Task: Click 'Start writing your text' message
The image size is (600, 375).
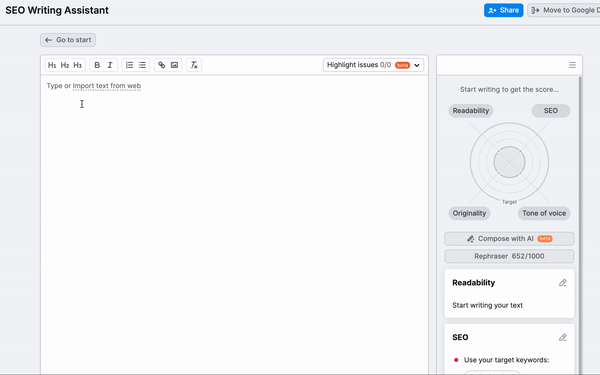Action: 488,305
